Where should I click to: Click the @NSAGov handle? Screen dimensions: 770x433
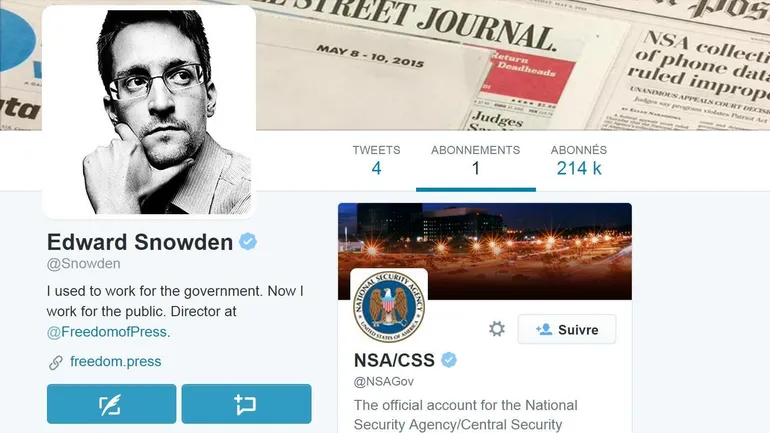point(384,381)
